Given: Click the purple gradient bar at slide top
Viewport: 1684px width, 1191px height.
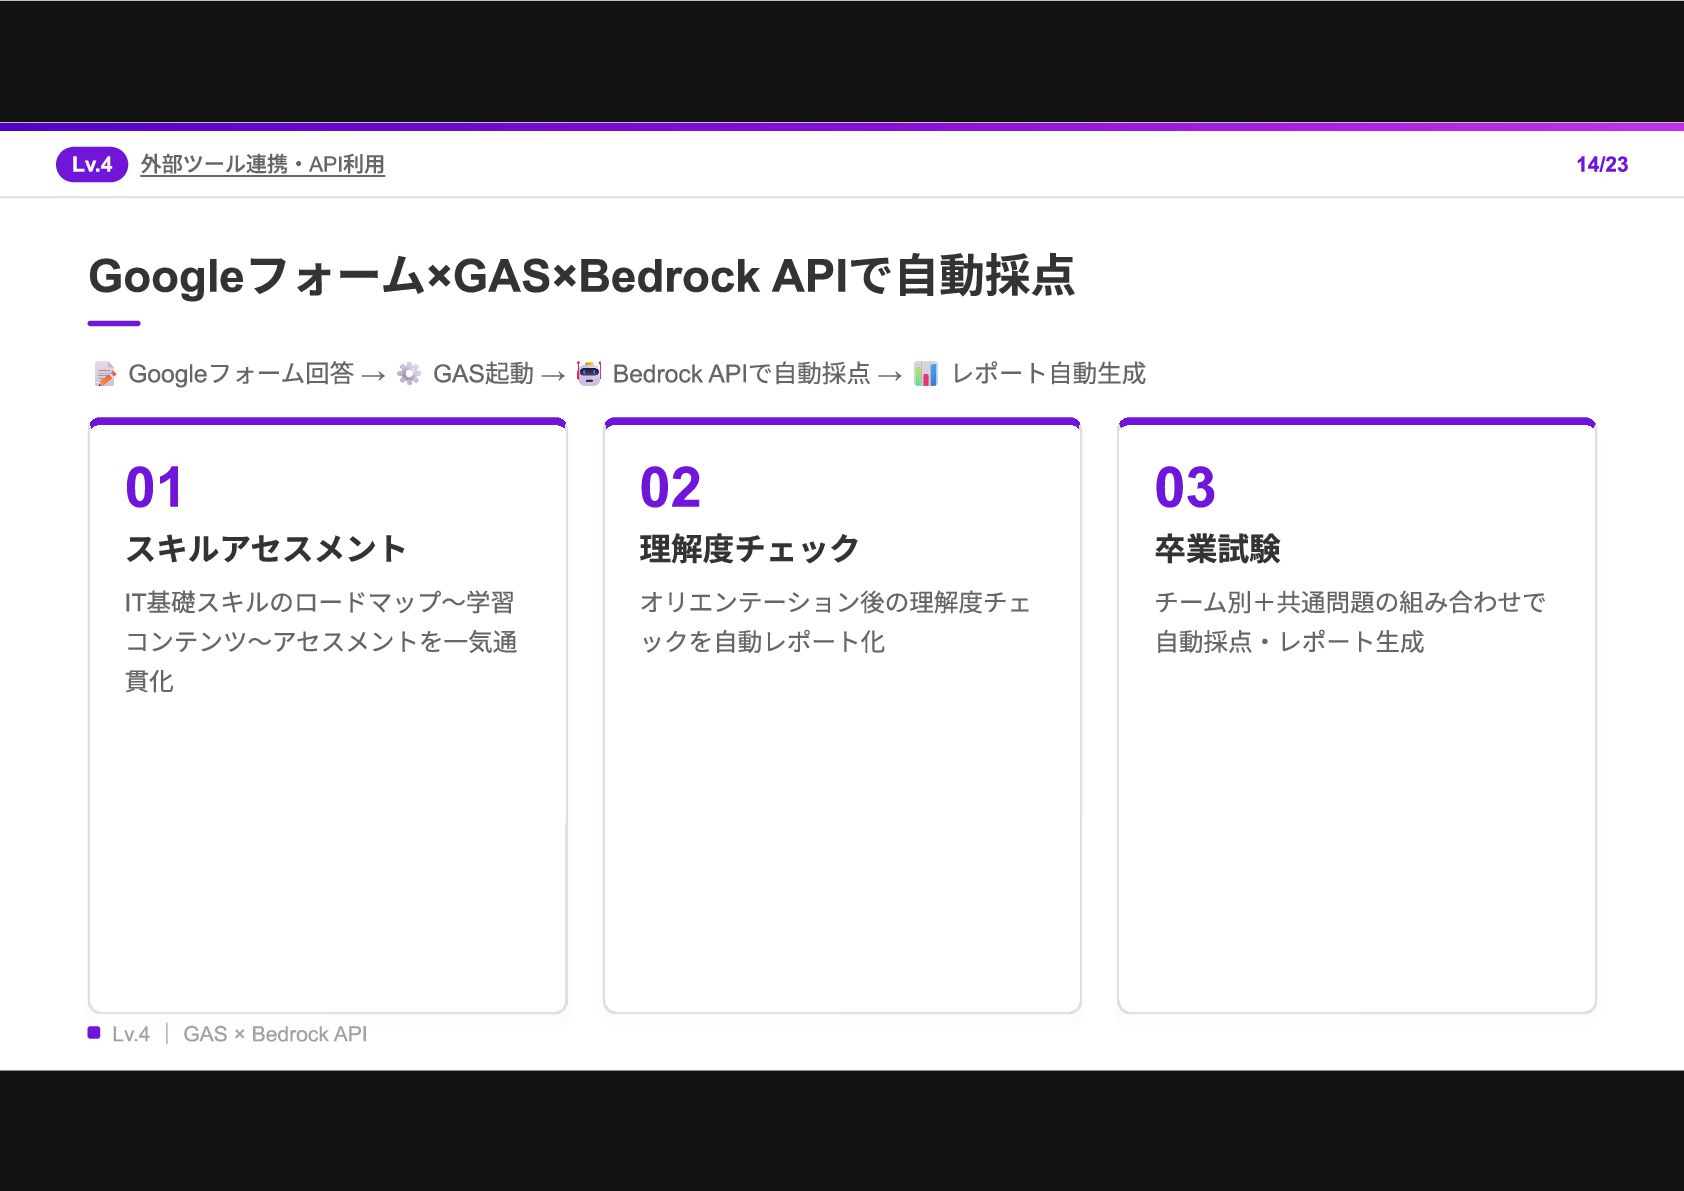Looking at the screenshot, I should point(842,127).
